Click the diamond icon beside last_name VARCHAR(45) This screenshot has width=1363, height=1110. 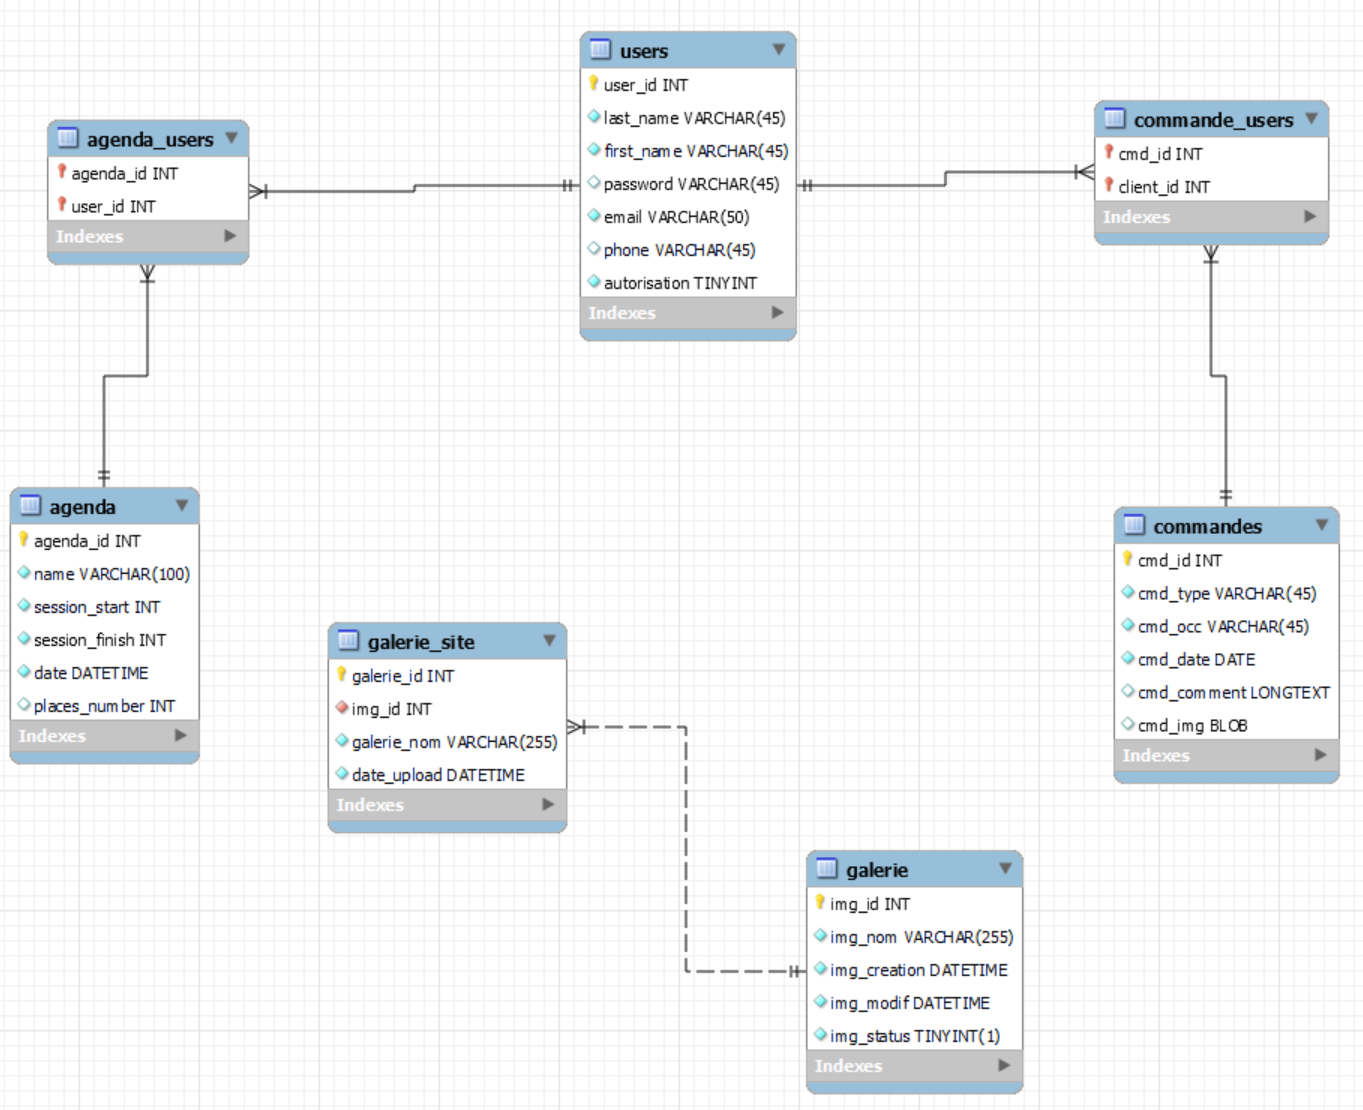click(x=594, y=117)
